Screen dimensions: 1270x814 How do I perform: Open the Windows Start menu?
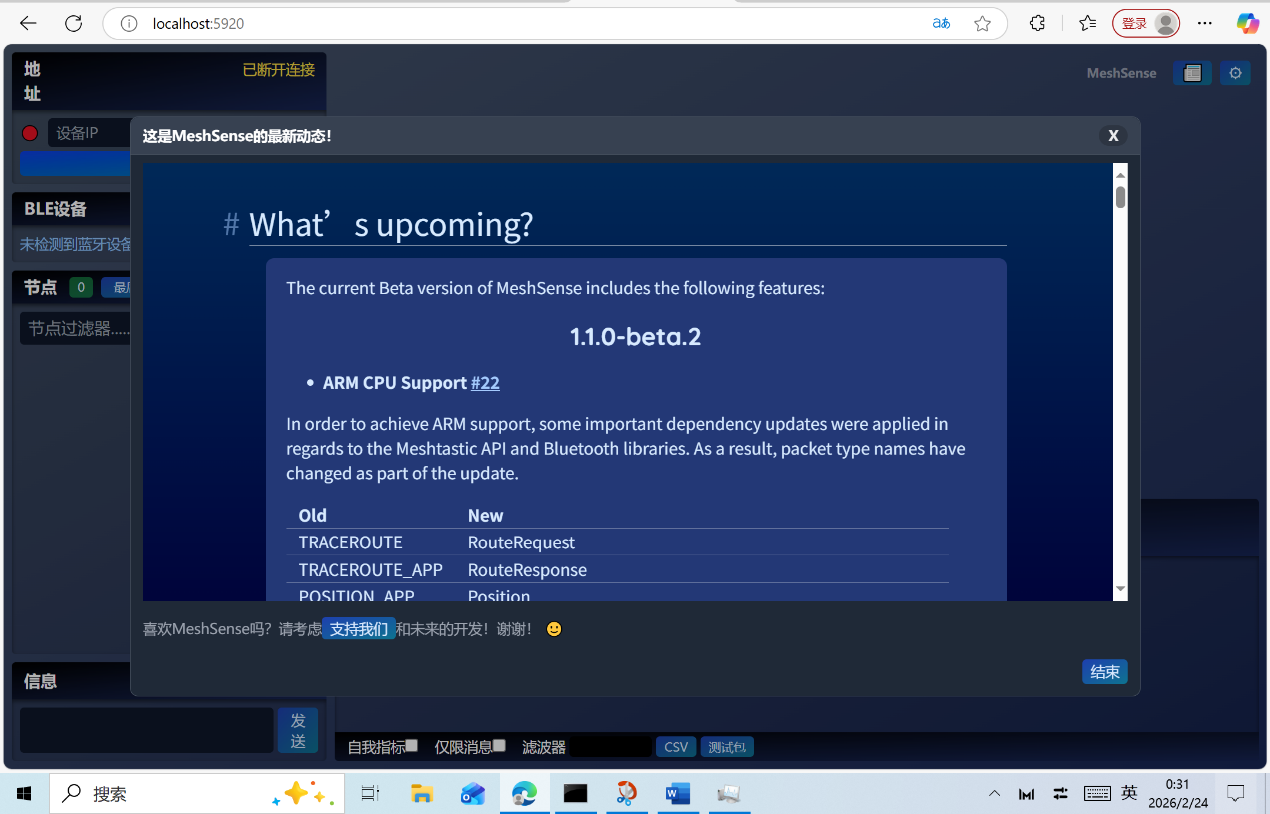coord(24,794)
